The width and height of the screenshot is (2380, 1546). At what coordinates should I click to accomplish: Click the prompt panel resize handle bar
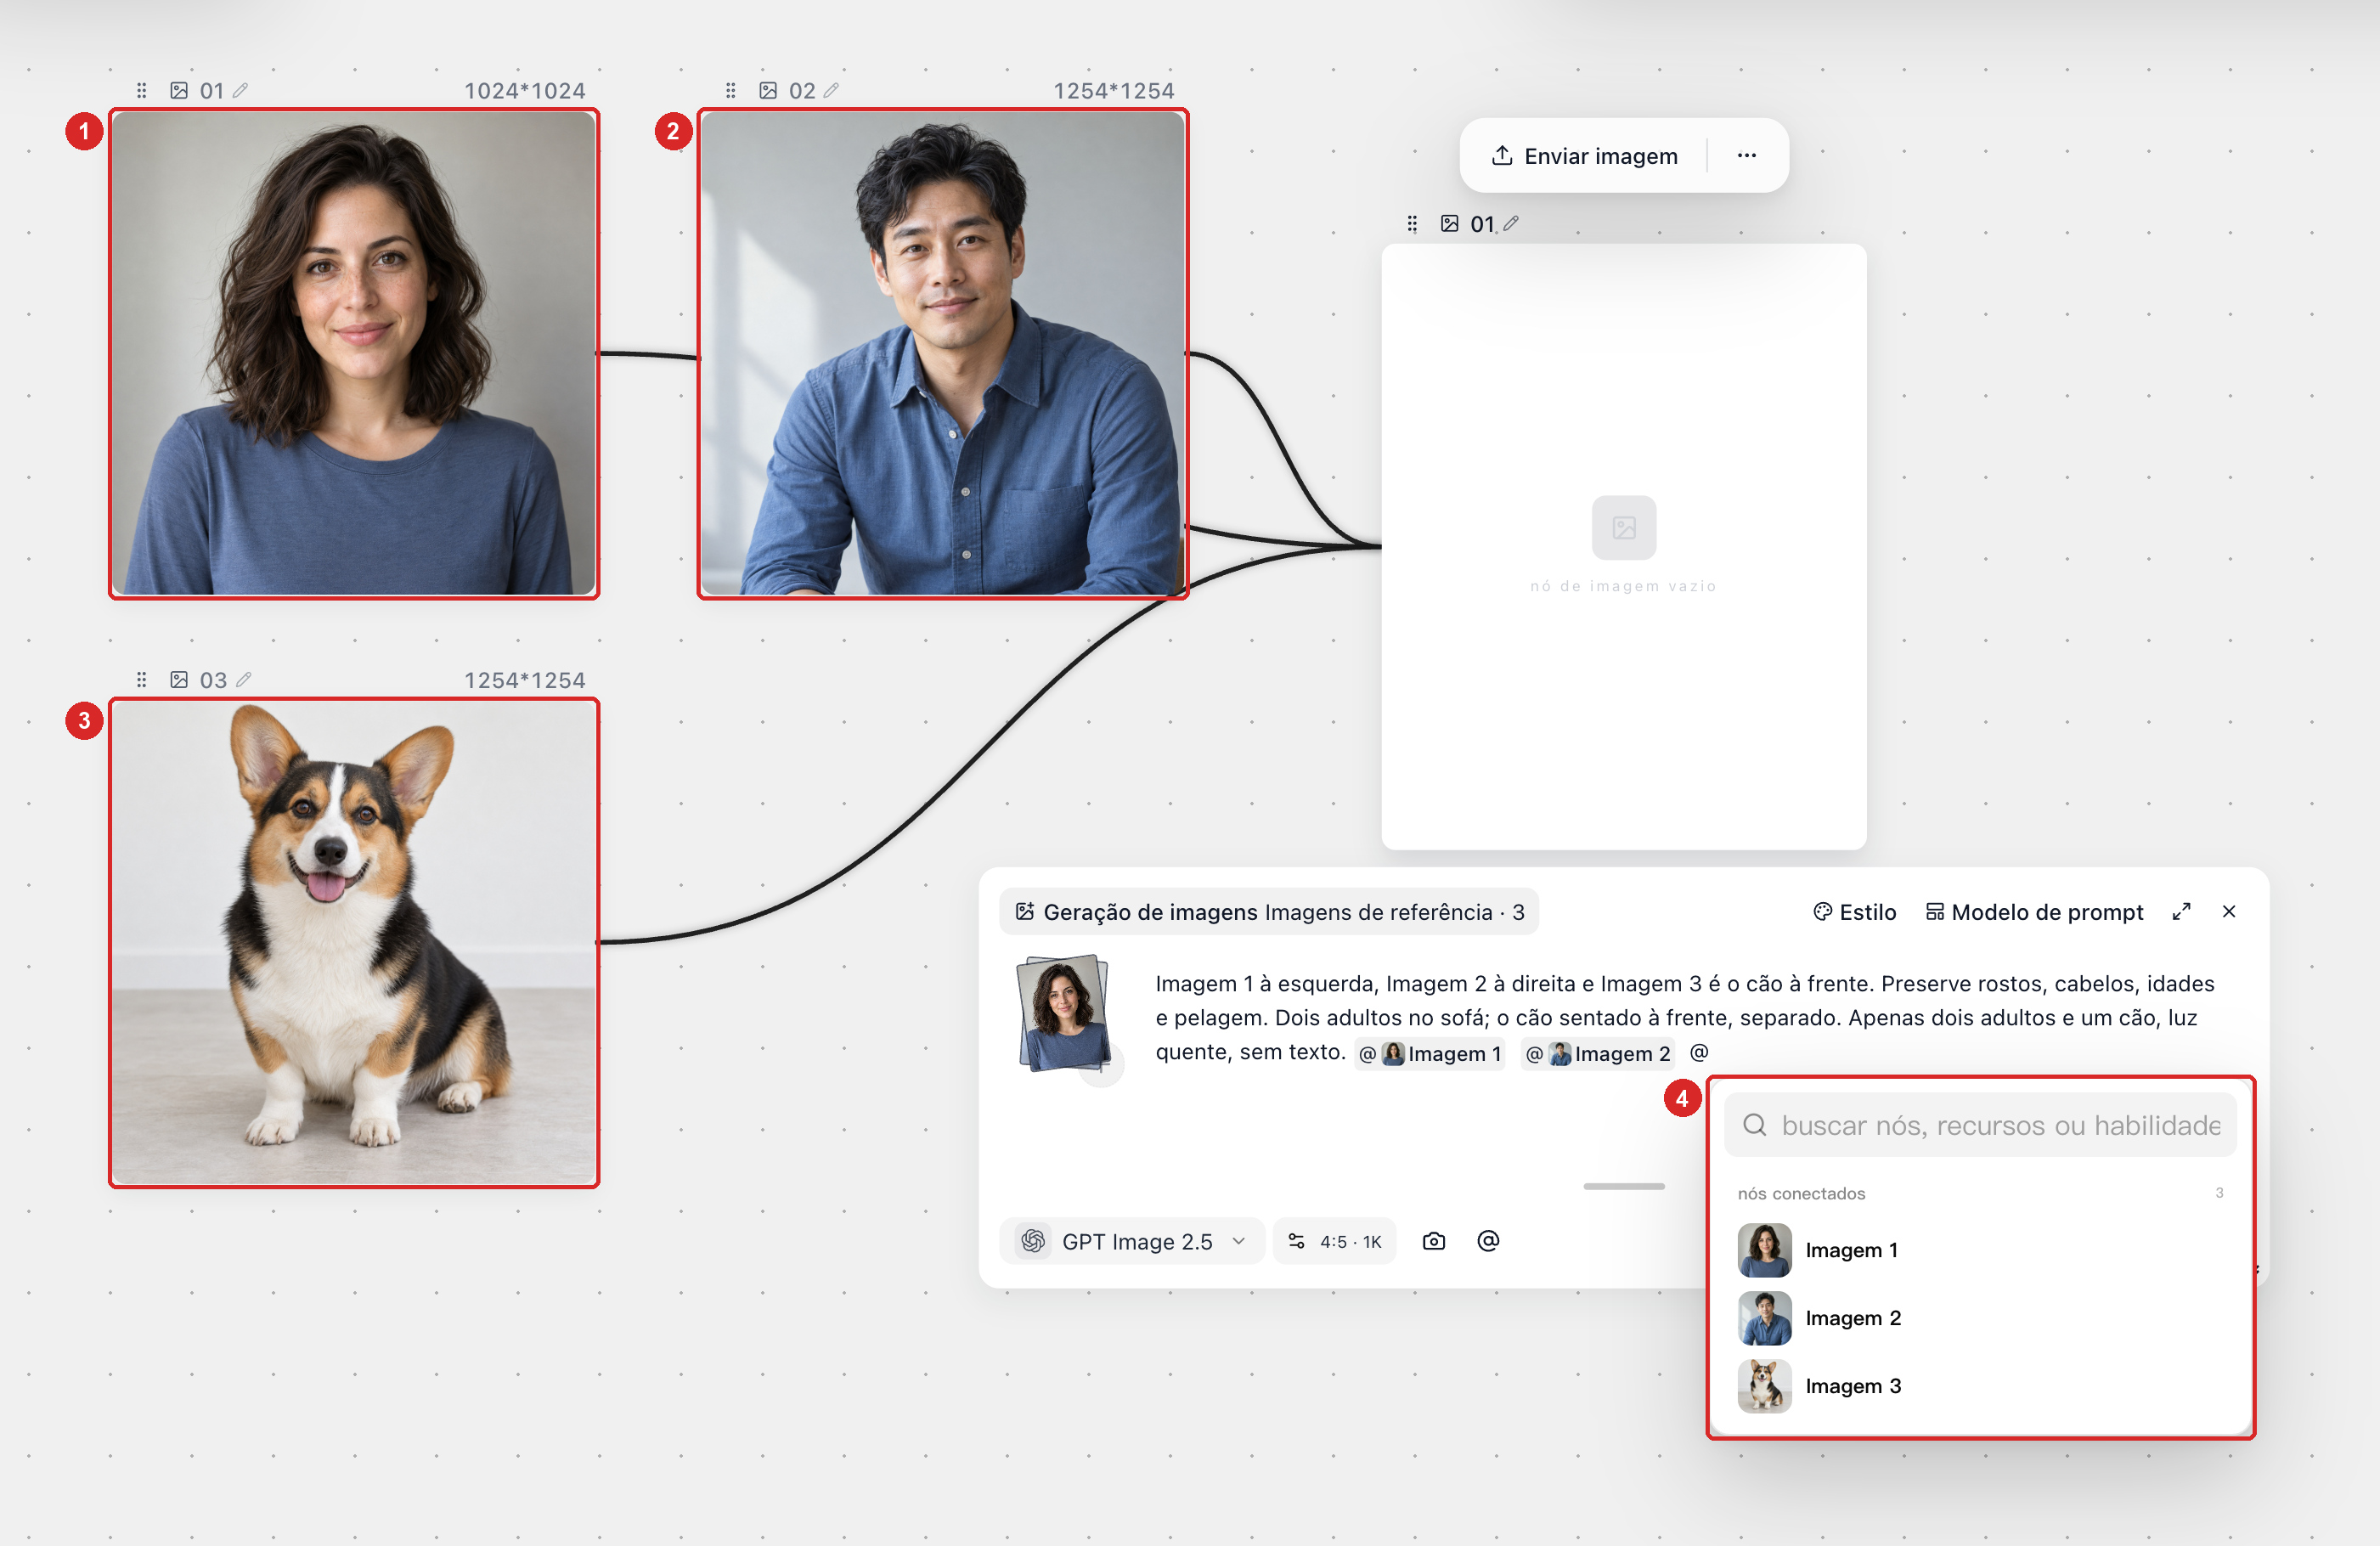1624,1186
